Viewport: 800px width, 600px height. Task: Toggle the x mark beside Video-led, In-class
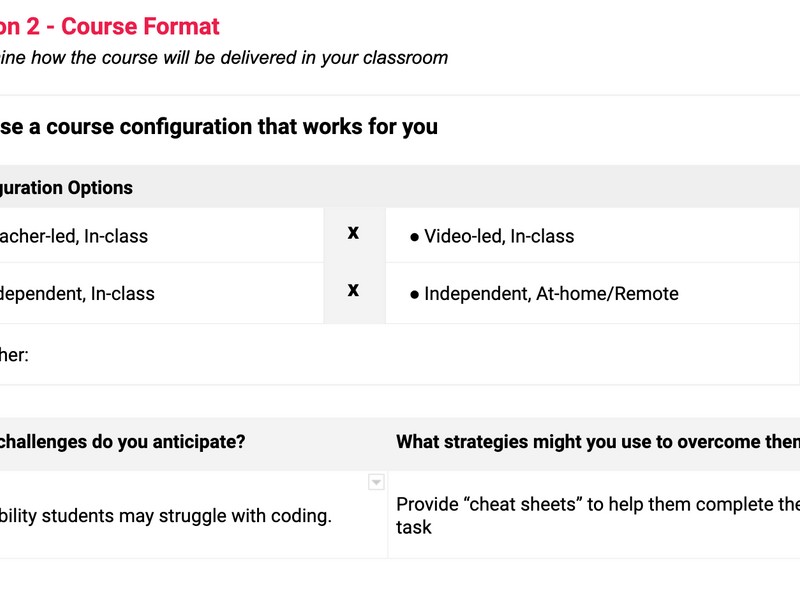click(353, 233)
